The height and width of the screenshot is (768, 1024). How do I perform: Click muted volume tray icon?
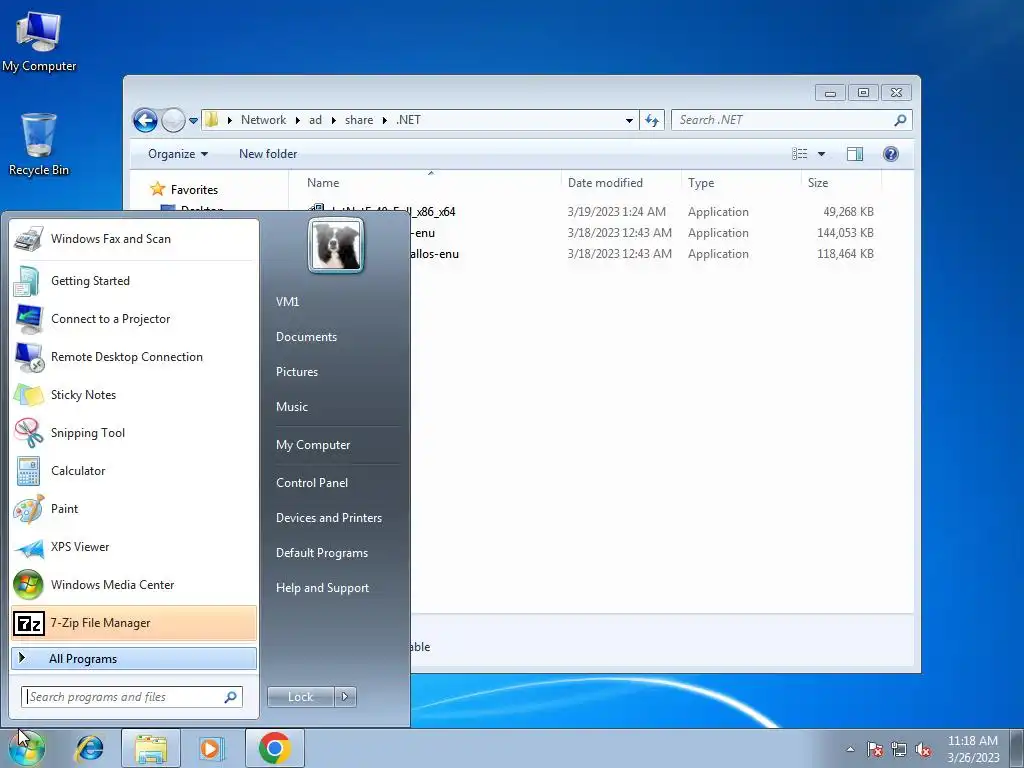[x=923, y=749]
